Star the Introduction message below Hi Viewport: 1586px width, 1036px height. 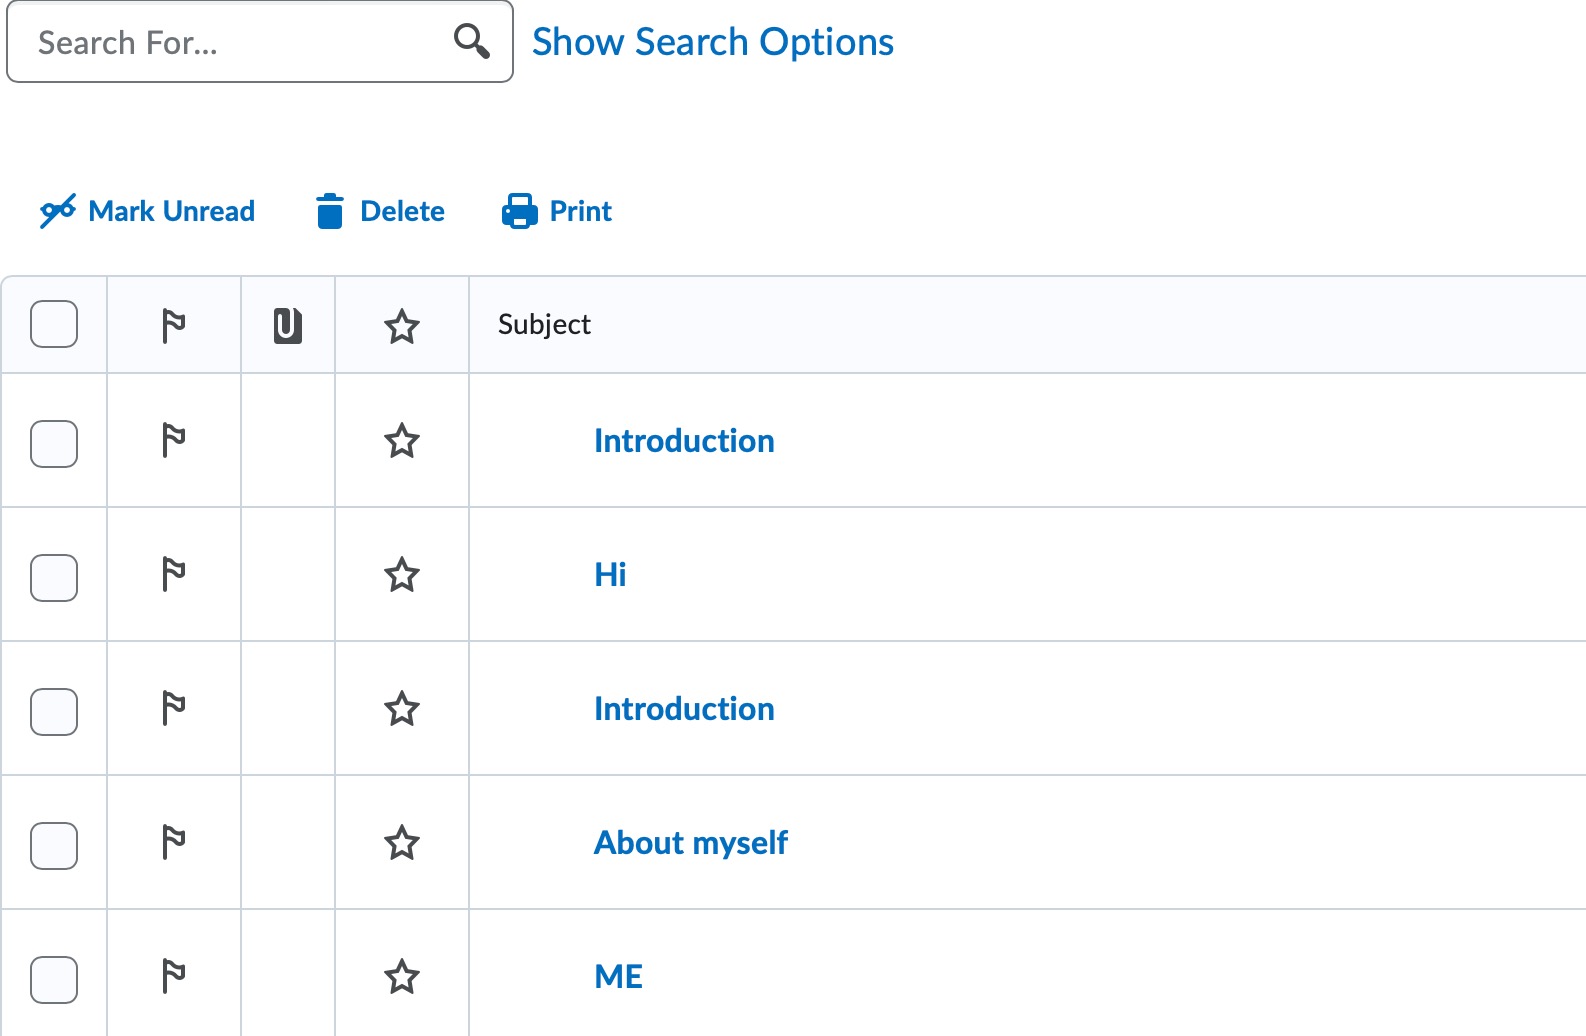point(402,708)
